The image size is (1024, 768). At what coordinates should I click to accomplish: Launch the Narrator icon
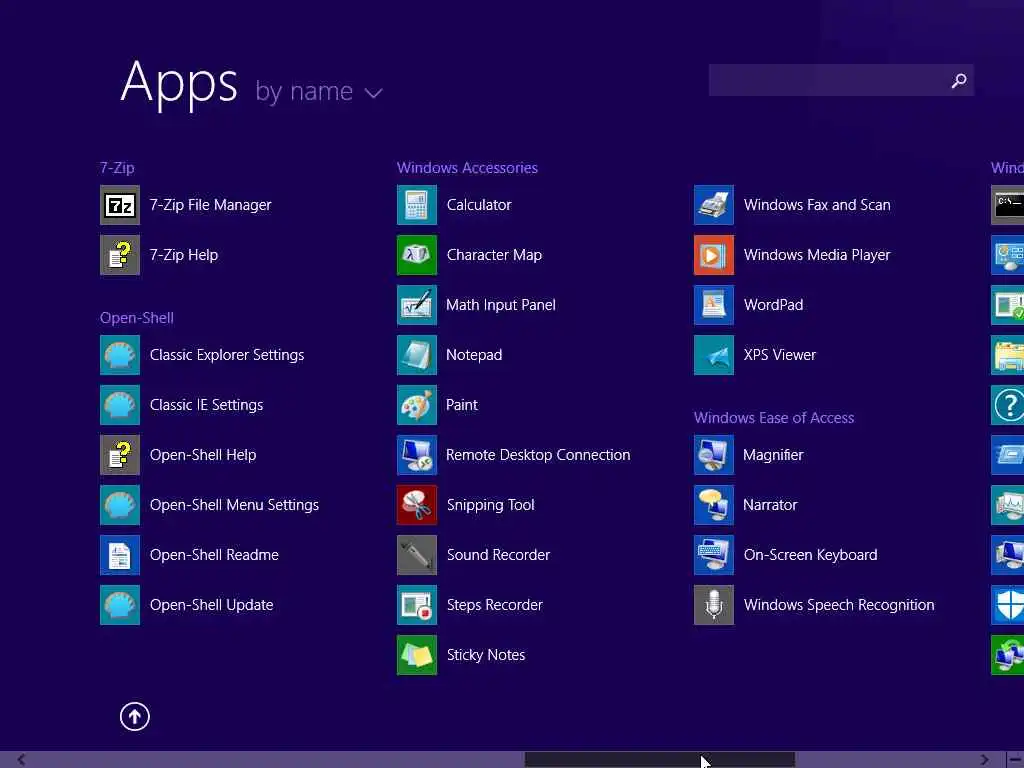[714, 505]
